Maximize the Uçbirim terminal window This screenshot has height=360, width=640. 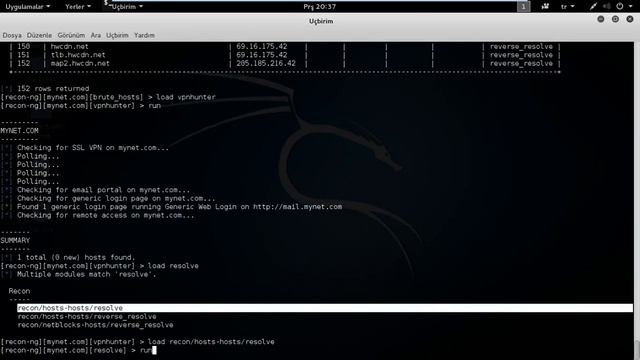615,19
